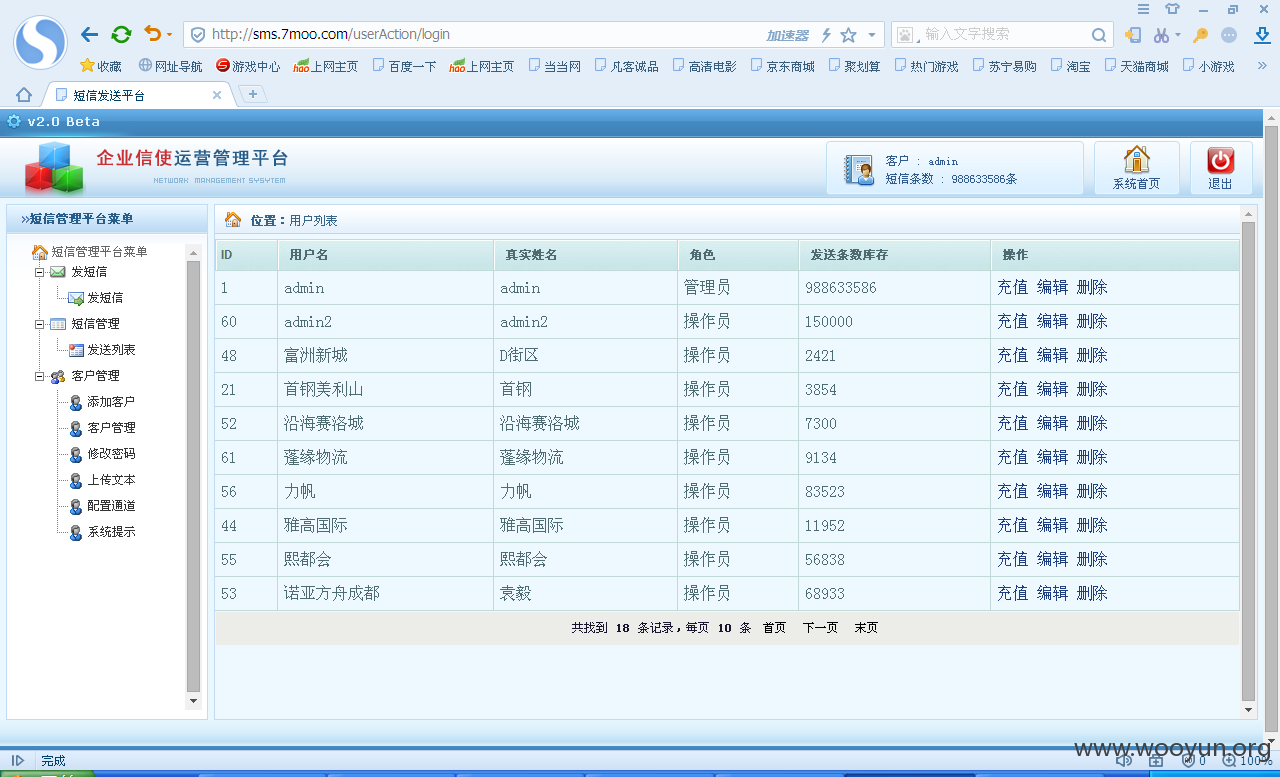Click the red 退出 power icon

click(x=1220, y=160)
